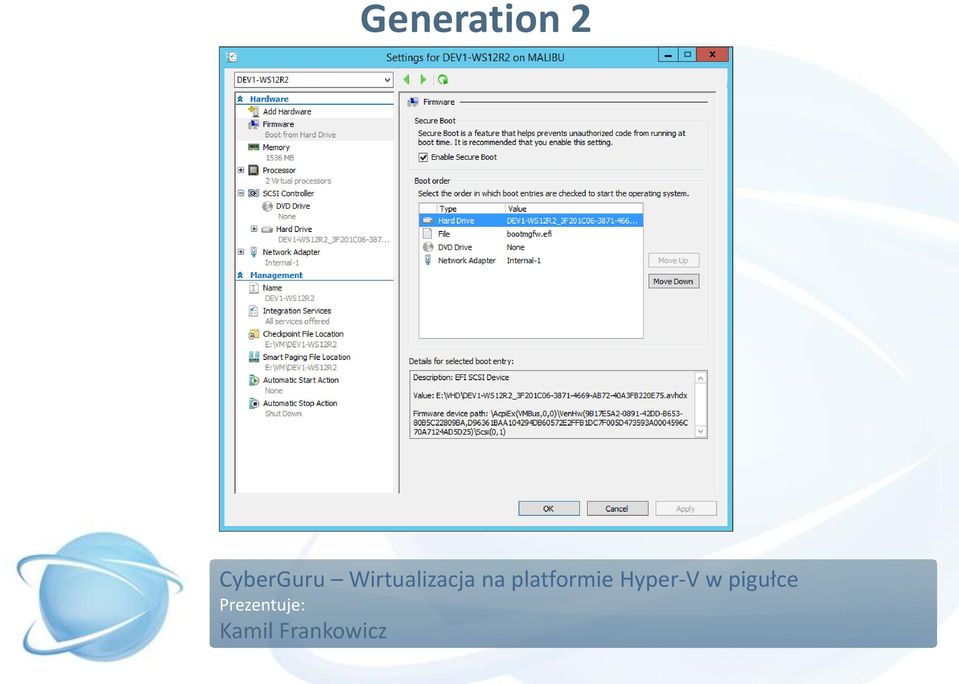Click the Integration Services icon
959x684 pixels.
click(254, 311)
